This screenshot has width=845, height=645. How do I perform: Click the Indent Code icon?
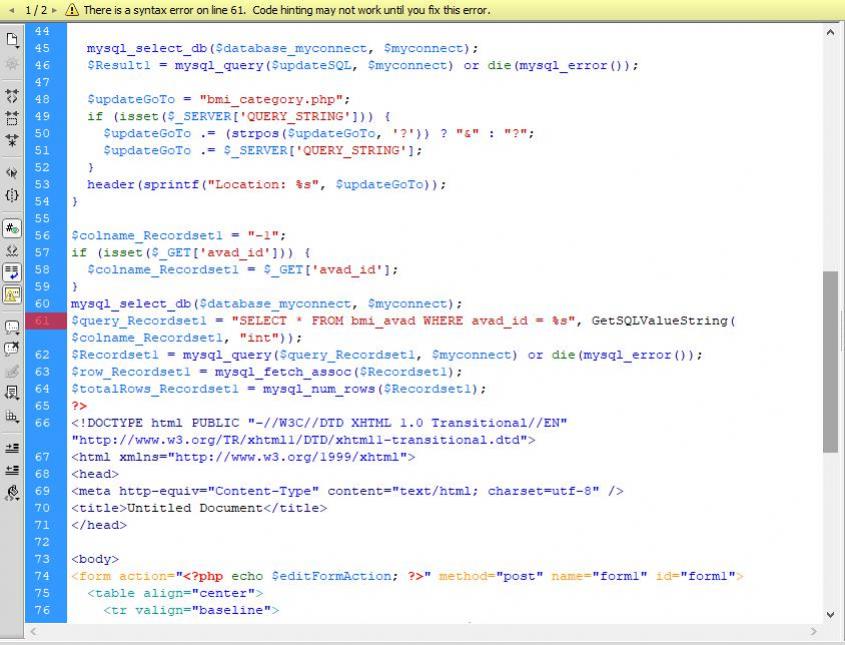click(x=12, y=448)
